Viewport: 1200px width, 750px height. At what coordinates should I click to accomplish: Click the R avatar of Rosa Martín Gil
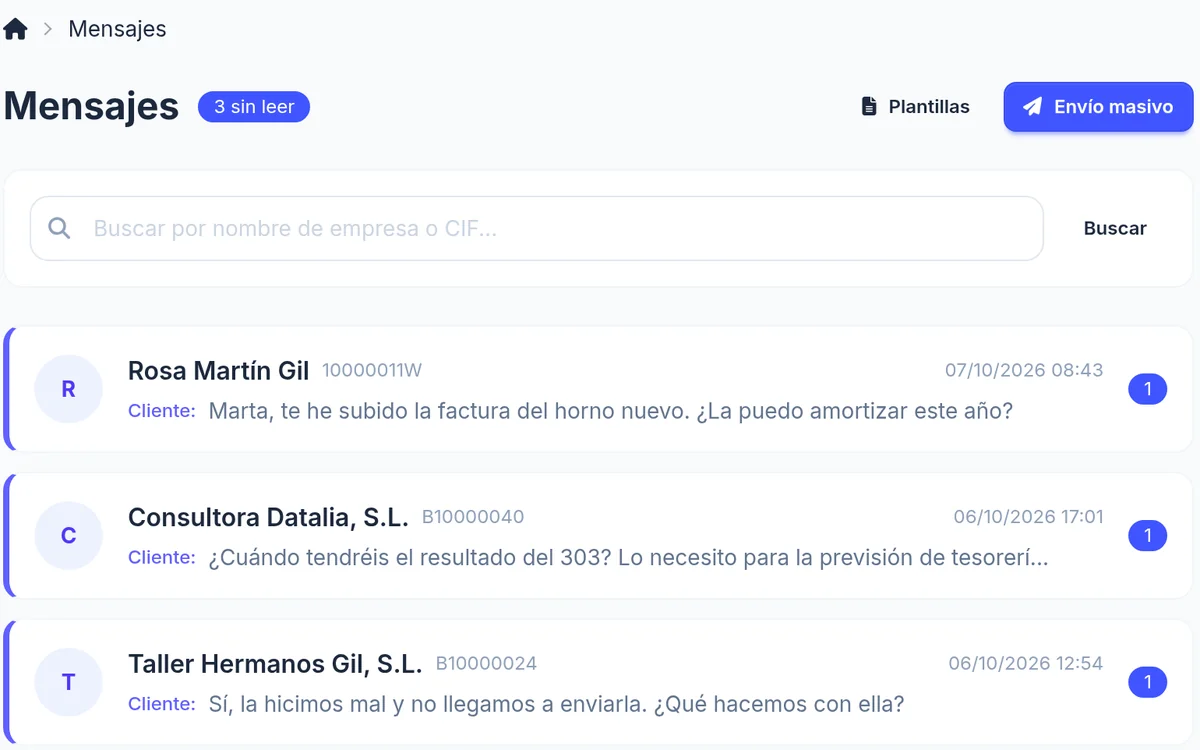coord(68,389)
